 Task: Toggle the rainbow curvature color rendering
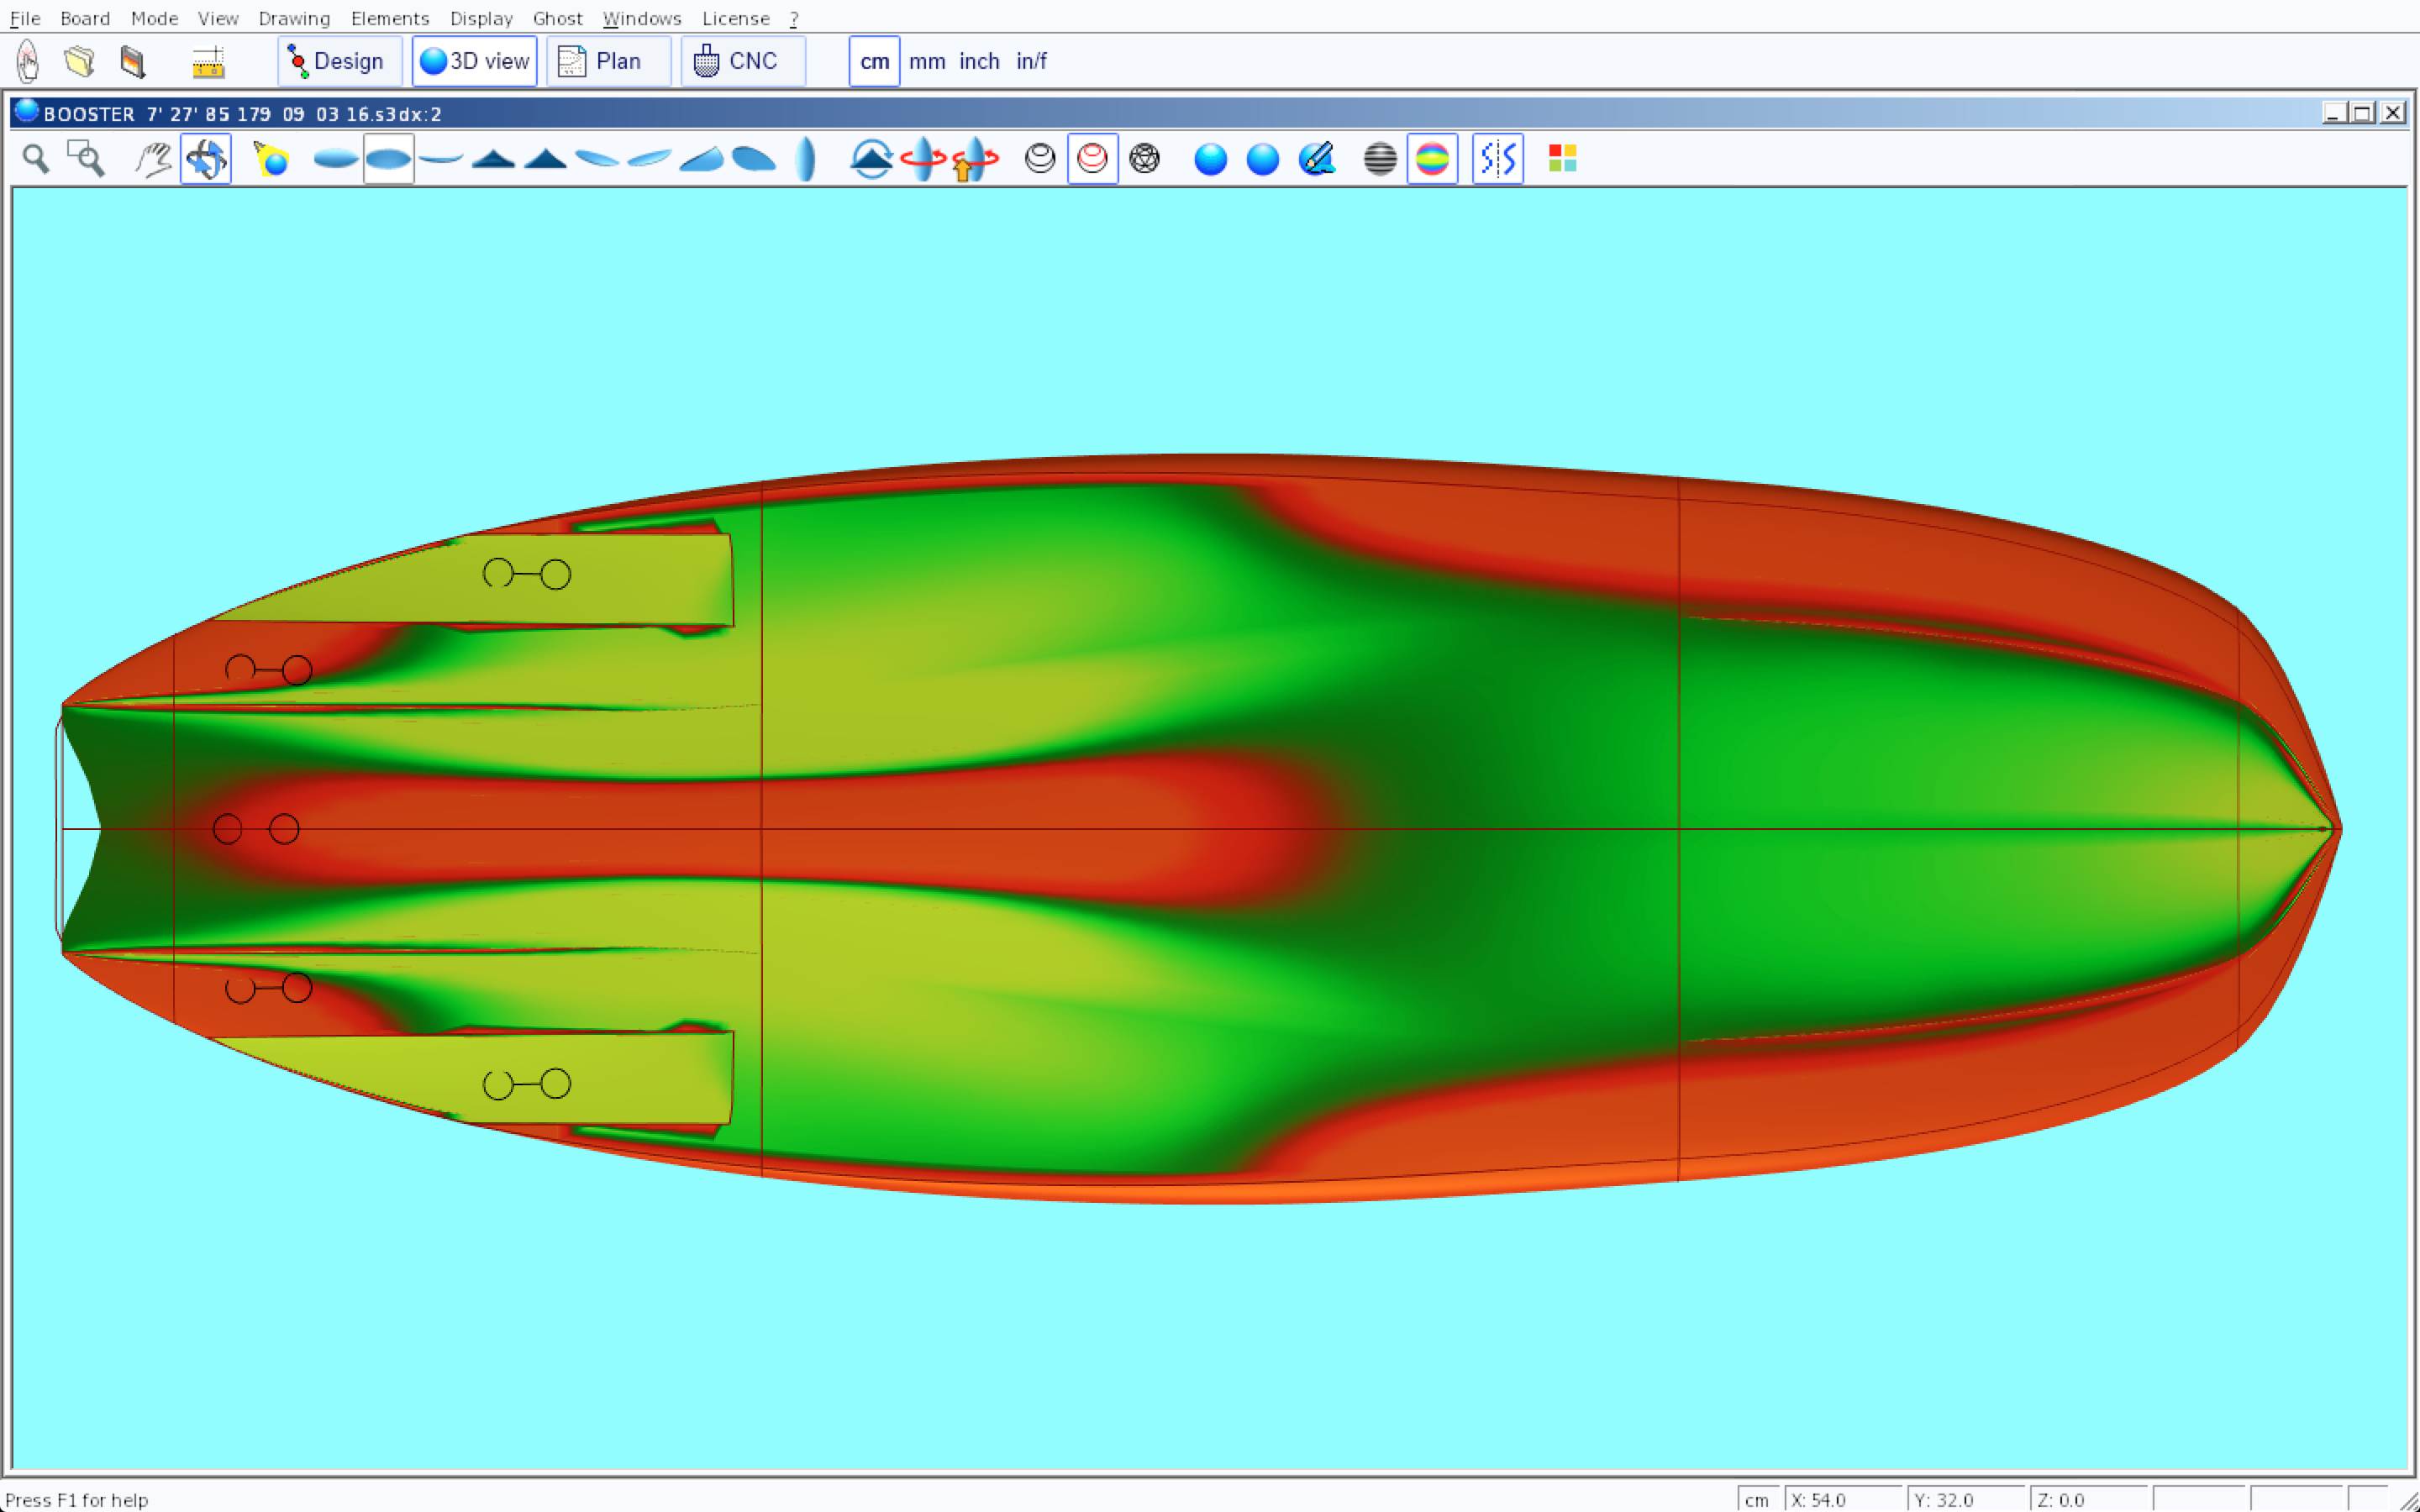tap(1432, 159)
